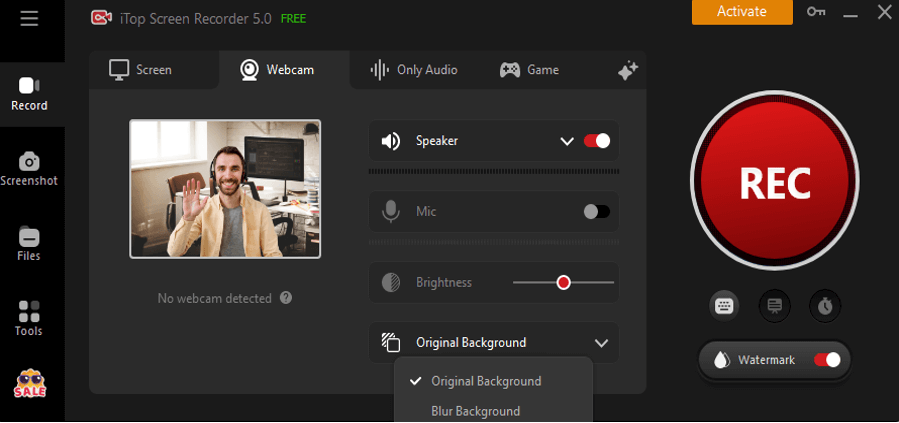Click the Brightness label text
899x423 pixels.
tap(444, 283)
